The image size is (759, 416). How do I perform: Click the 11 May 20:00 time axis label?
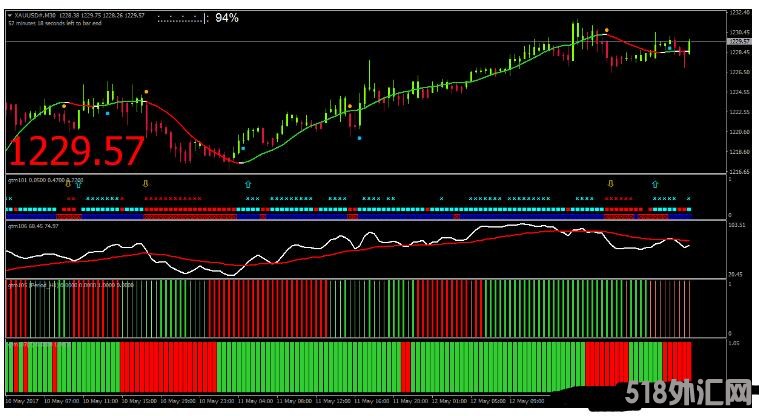pos(410,401)
